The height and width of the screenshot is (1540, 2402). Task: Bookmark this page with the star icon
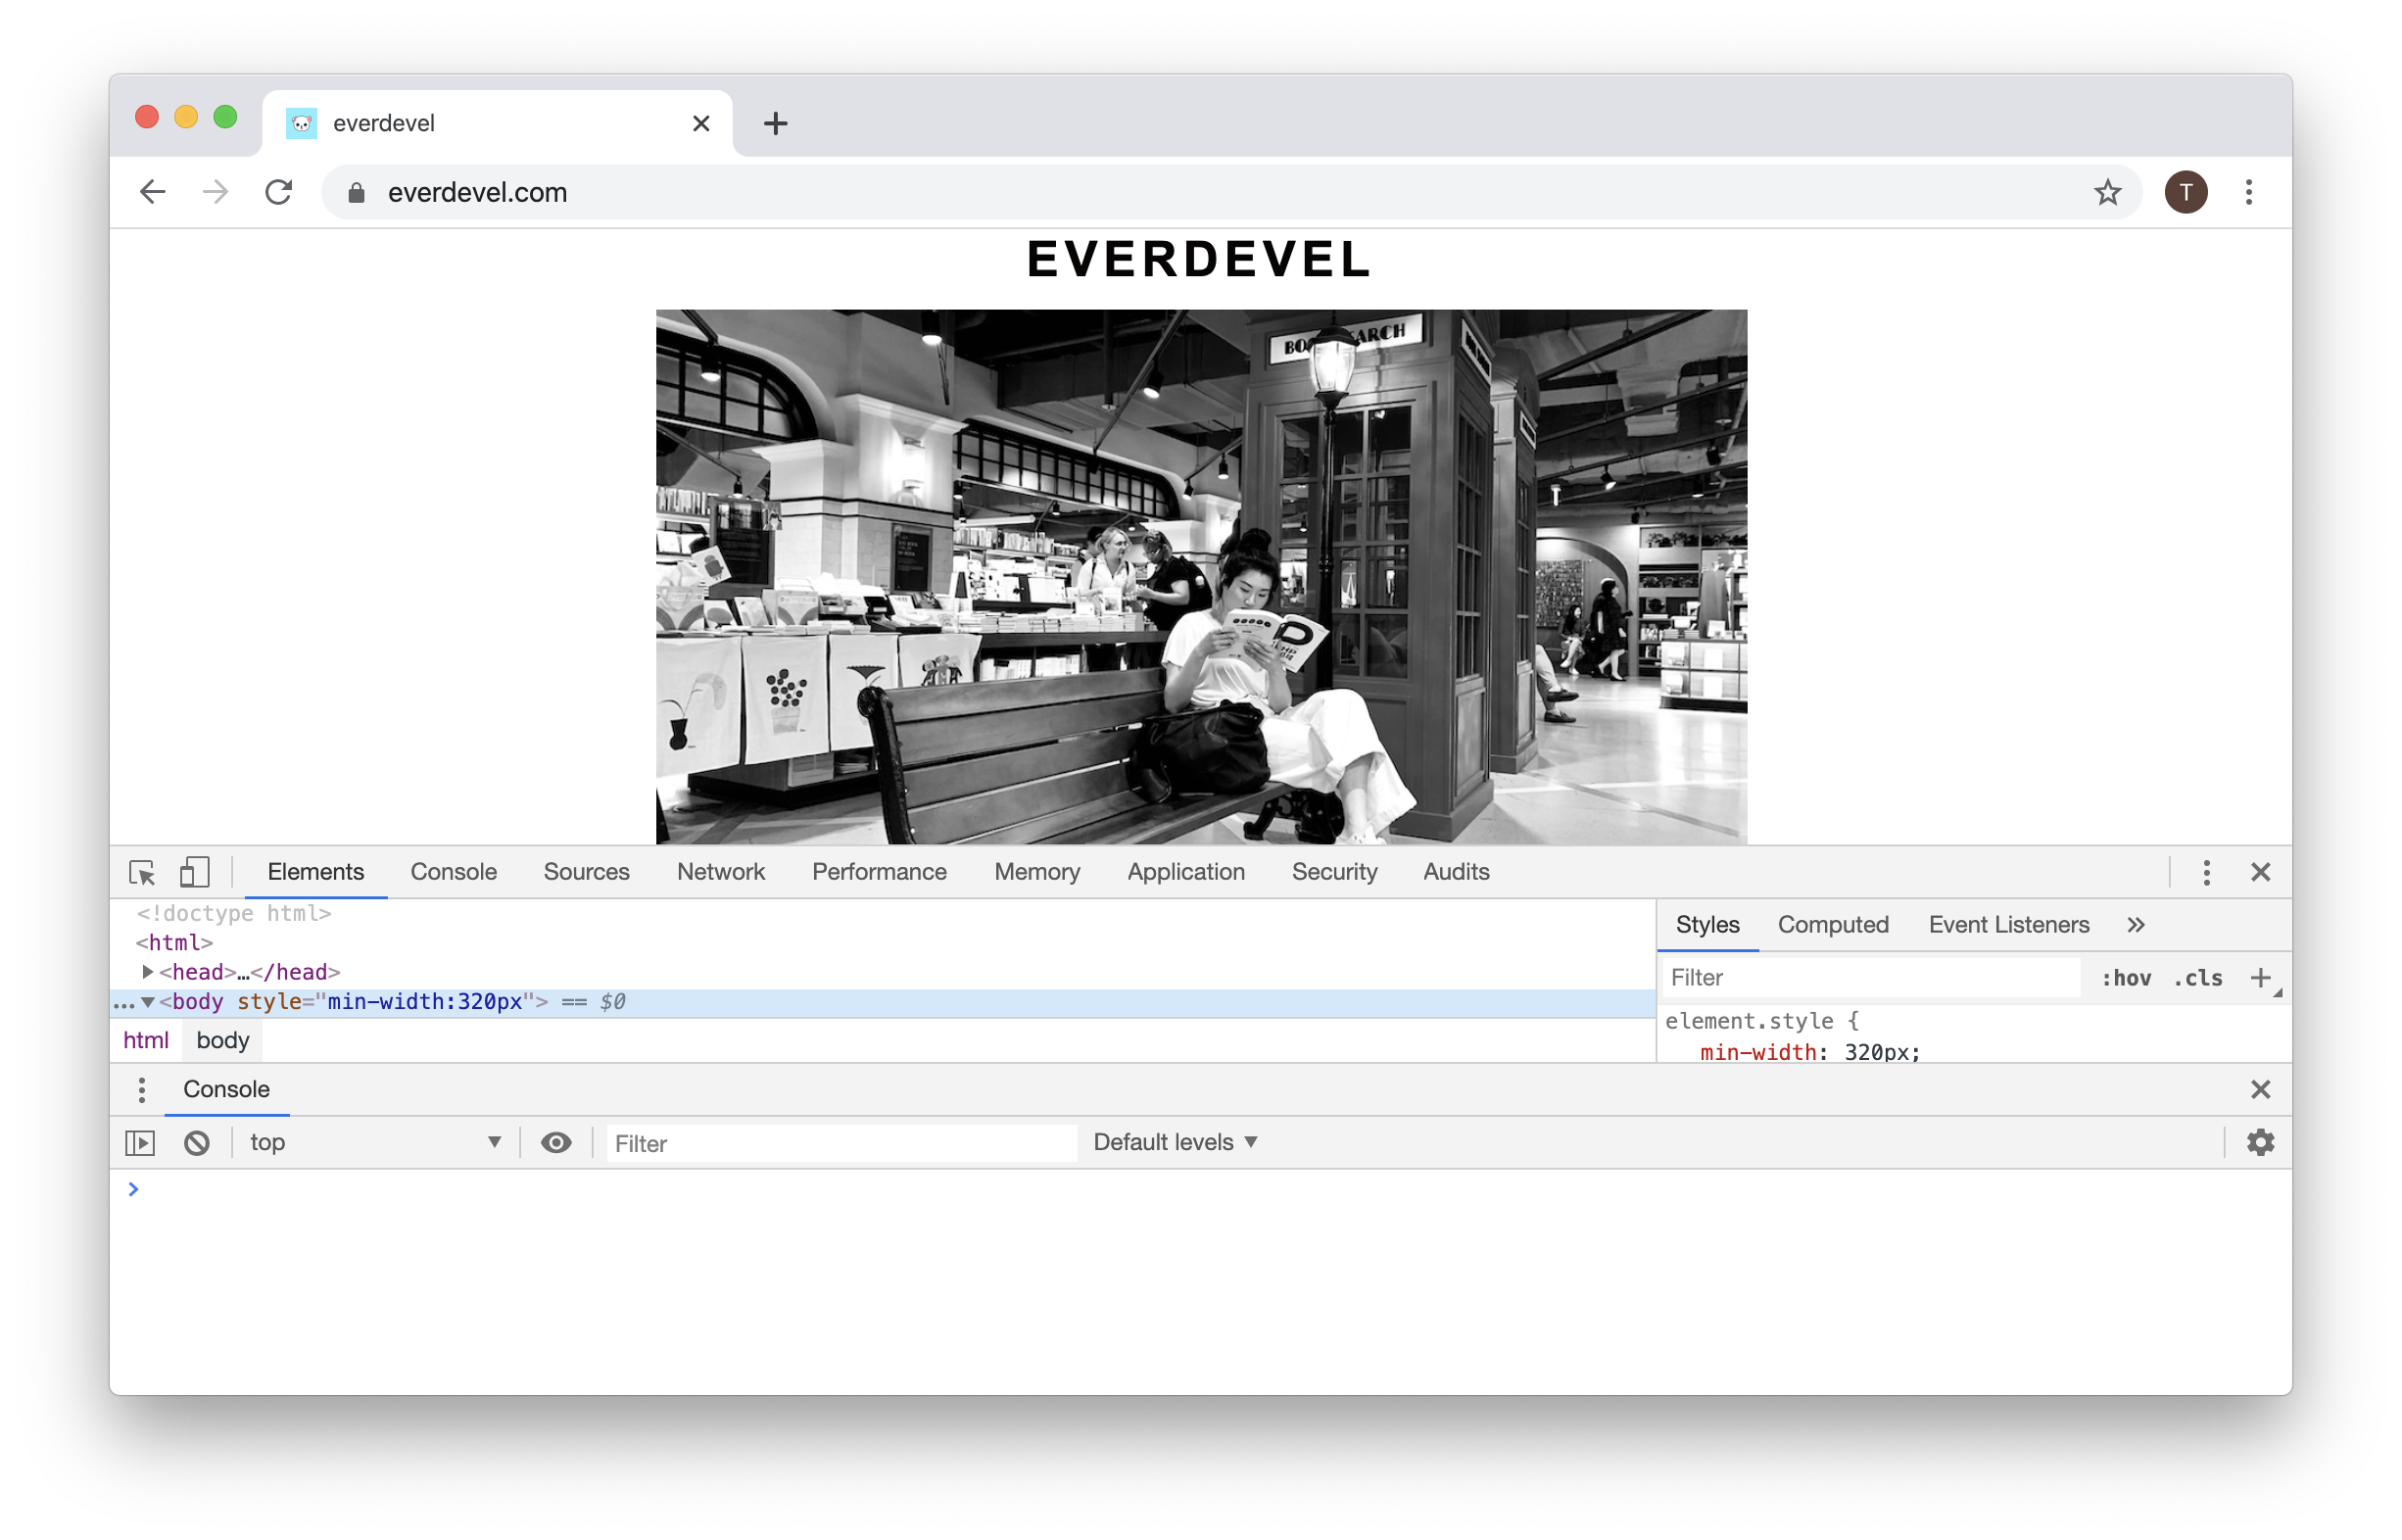(x=2107, y=192)
